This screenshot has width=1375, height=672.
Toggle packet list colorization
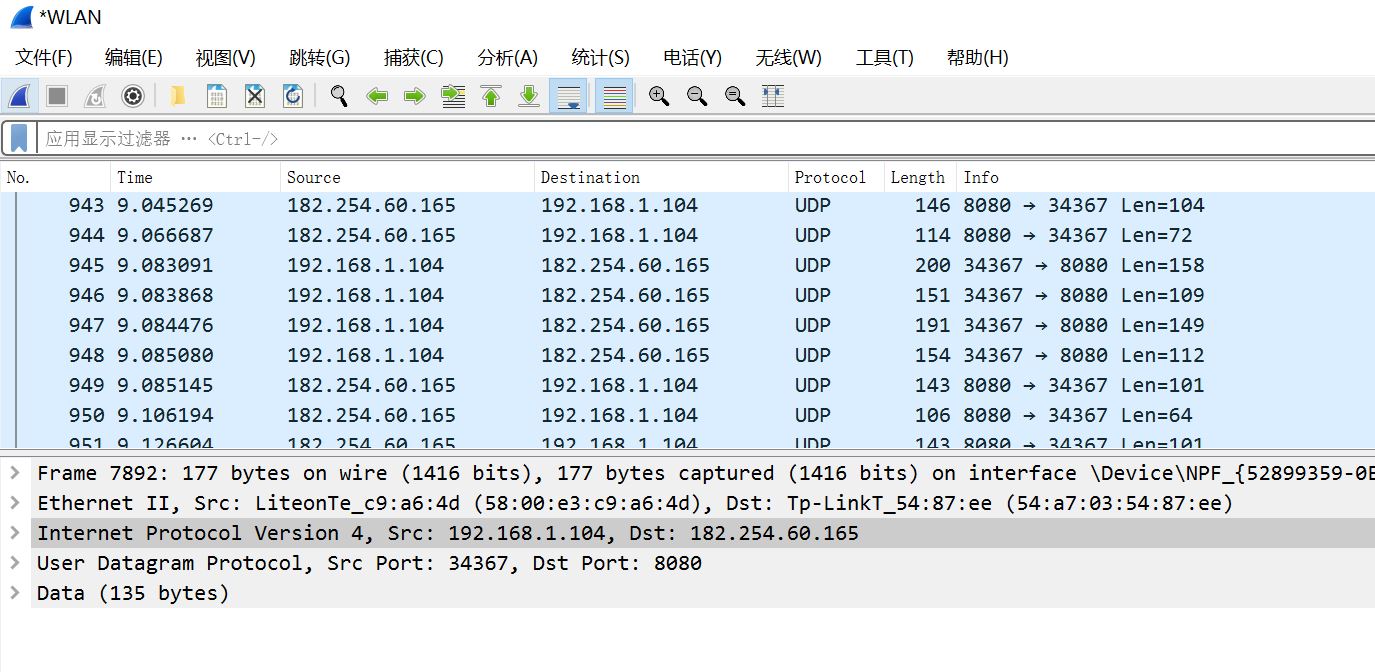(x=614, y=96)
